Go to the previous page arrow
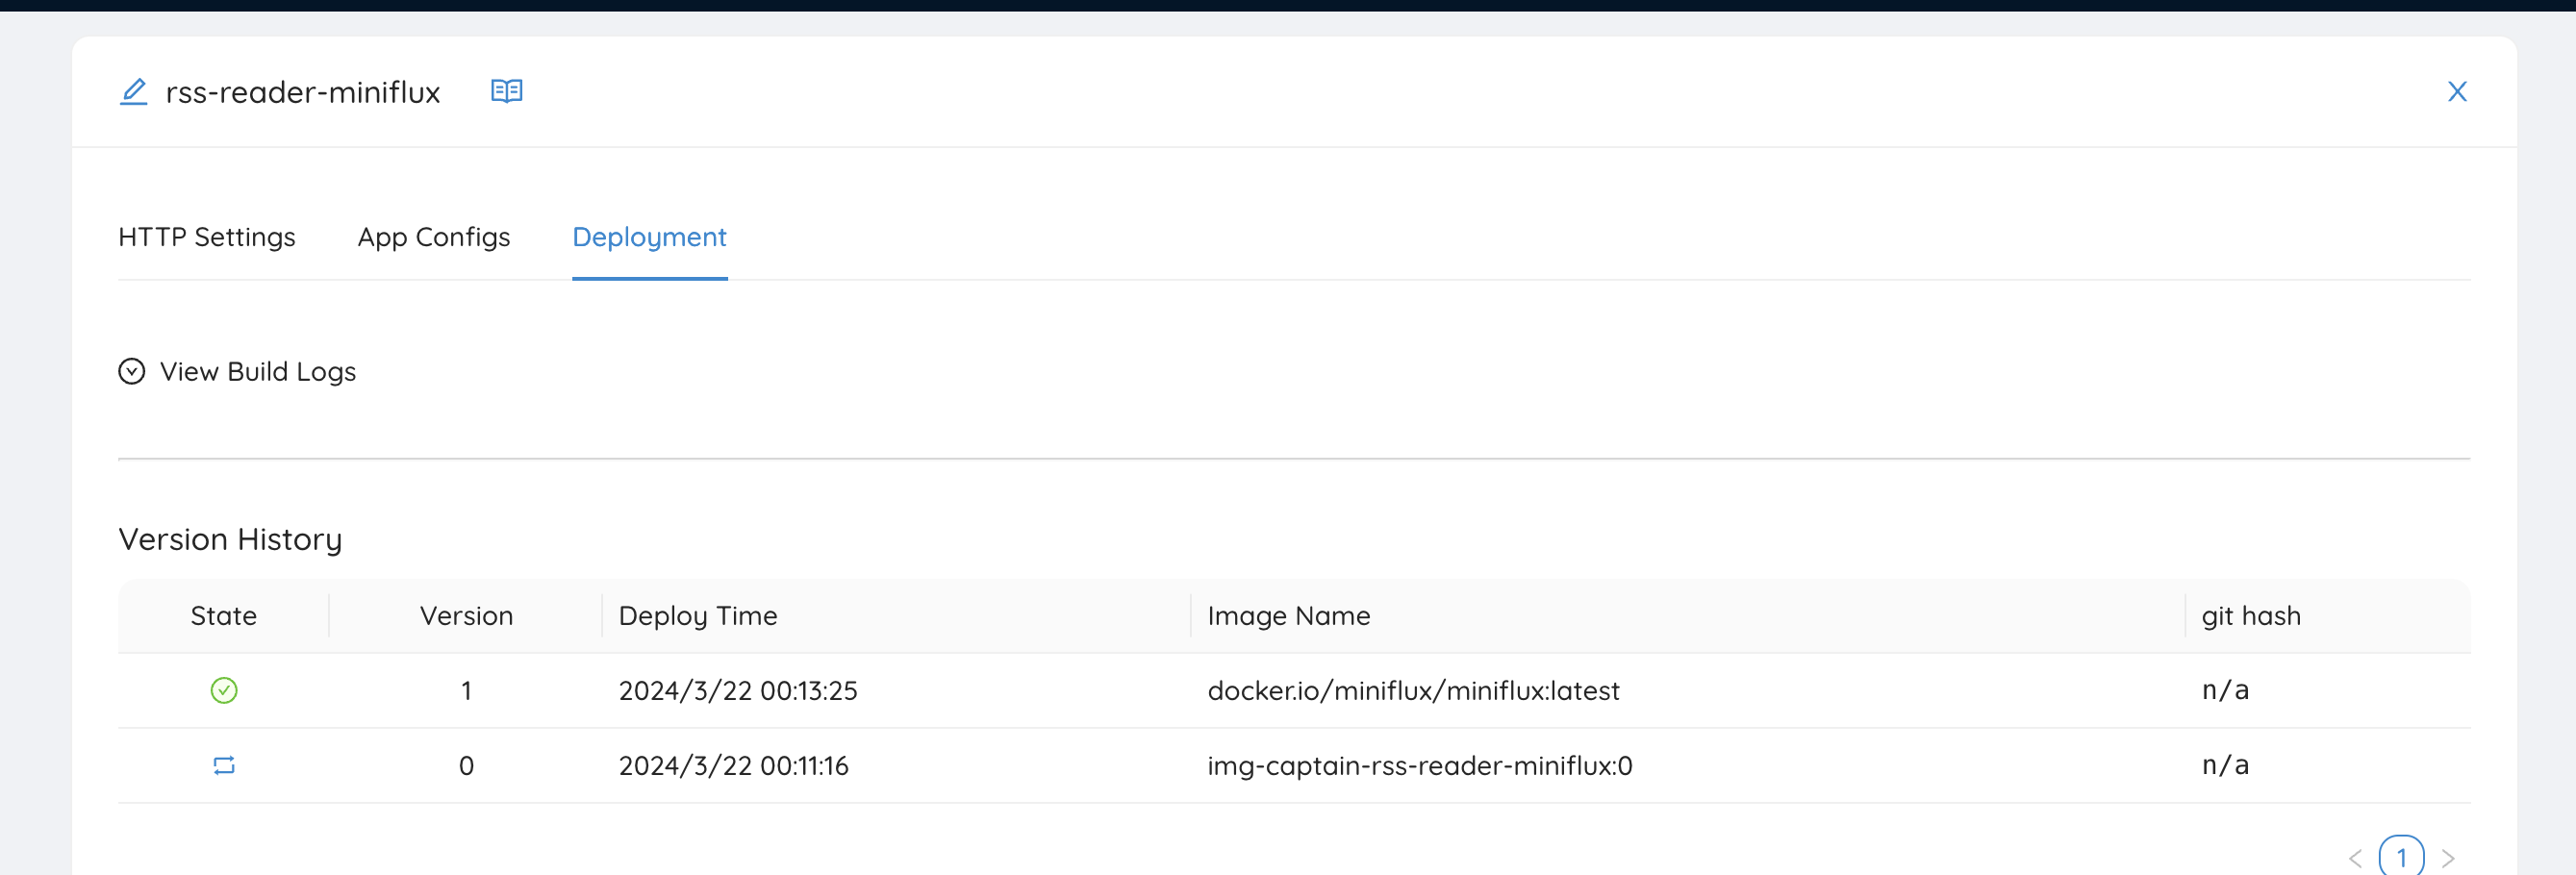This screenshot has height=875, width=2576. 2355,858
